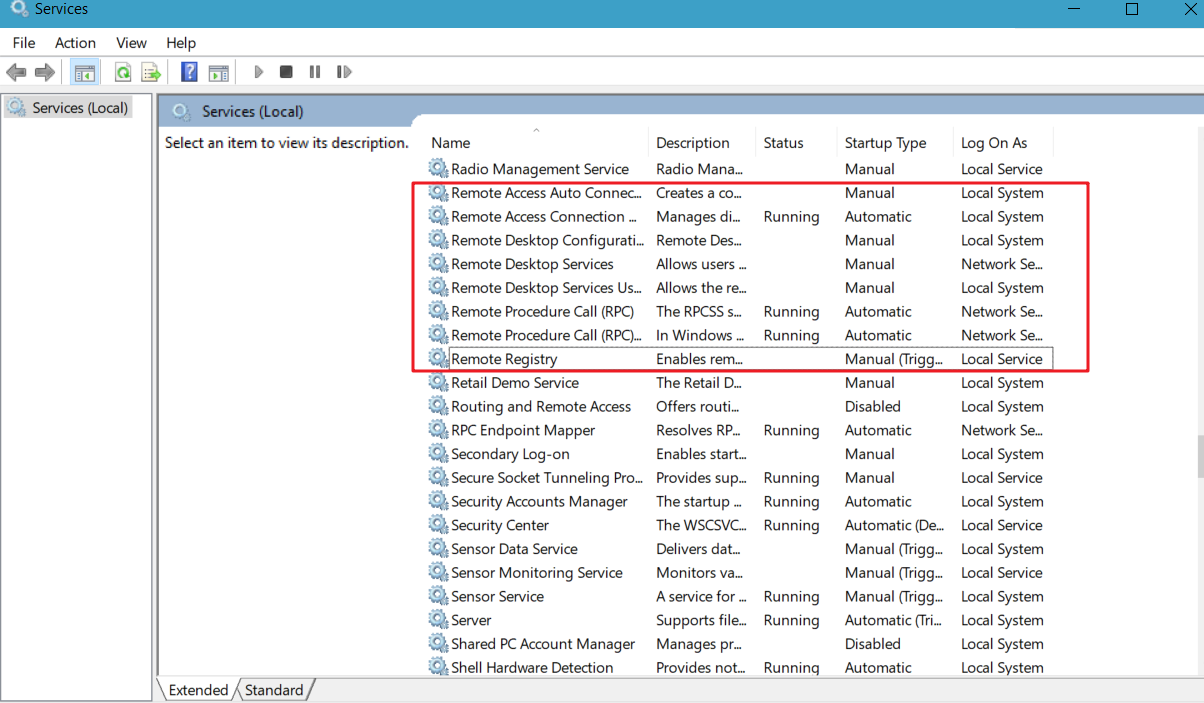Click the Security Accounts Manager gear icon
Image resolution: width=1204 pixels, height=703 pixels.
[x=438, y=502]
